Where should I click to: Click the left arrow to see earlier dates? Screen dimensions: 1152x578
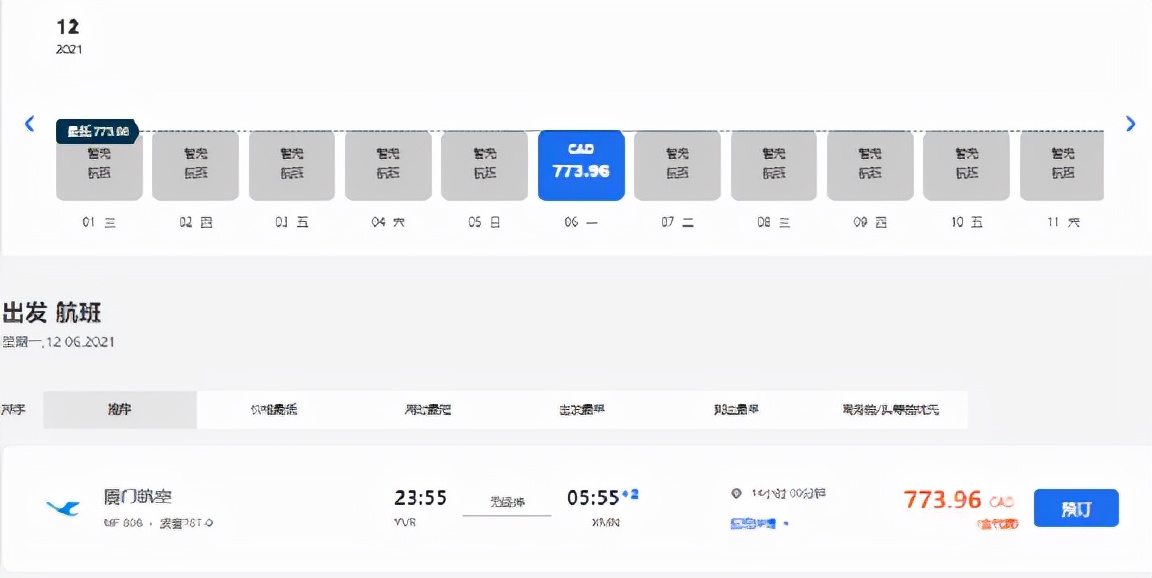coord(30,122)
